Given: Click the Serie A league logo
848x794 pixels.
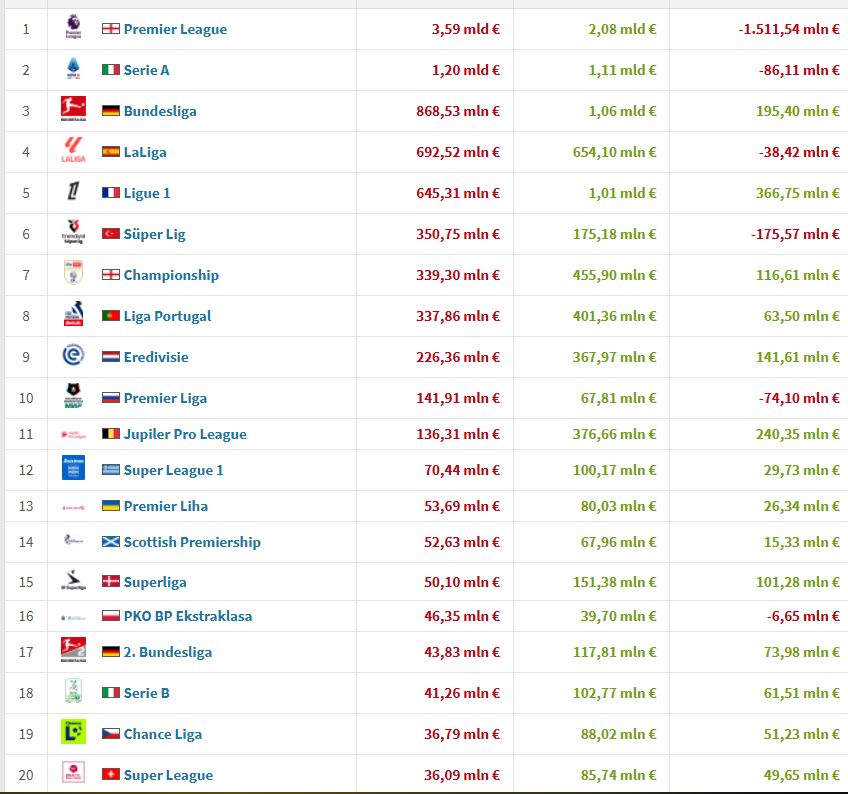Looking at the screenshot, I should (x=73, y=69).
